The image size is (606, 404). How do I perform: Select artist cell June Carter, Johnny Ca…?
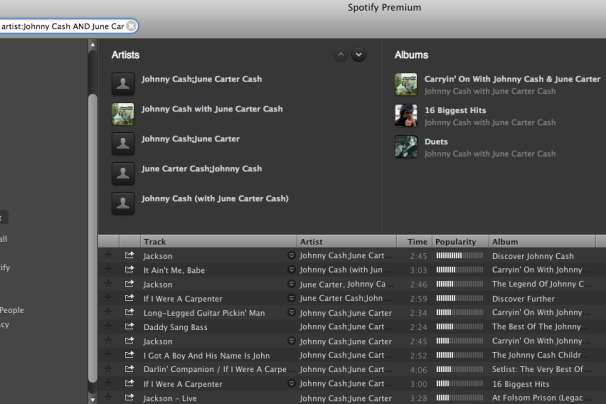pyautogui.click(x=346, y=284)
